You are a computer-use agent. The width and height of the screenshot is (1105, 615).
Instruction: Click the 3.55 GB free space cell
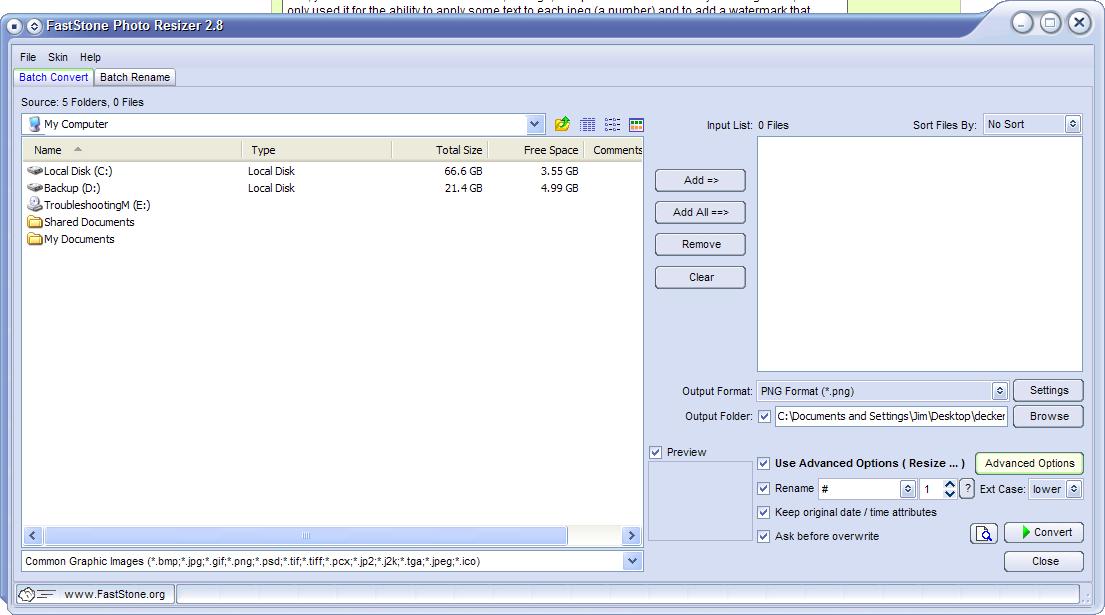[560, 171]
